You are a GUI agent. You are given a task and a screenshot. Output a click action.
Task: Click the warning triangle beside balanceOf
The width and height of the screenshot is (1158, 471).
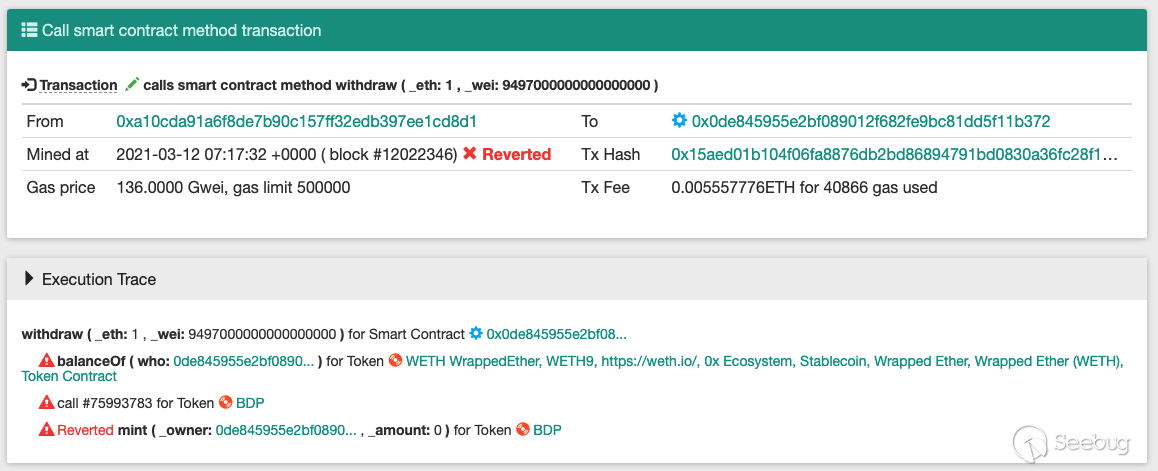[x=46, y=360]
